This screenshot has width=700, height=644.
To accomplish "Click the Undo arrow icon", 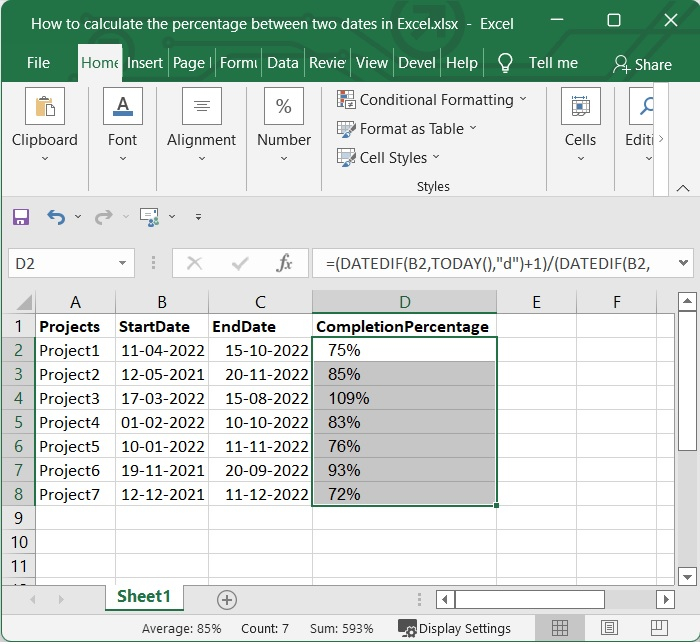I will (55, 217).
